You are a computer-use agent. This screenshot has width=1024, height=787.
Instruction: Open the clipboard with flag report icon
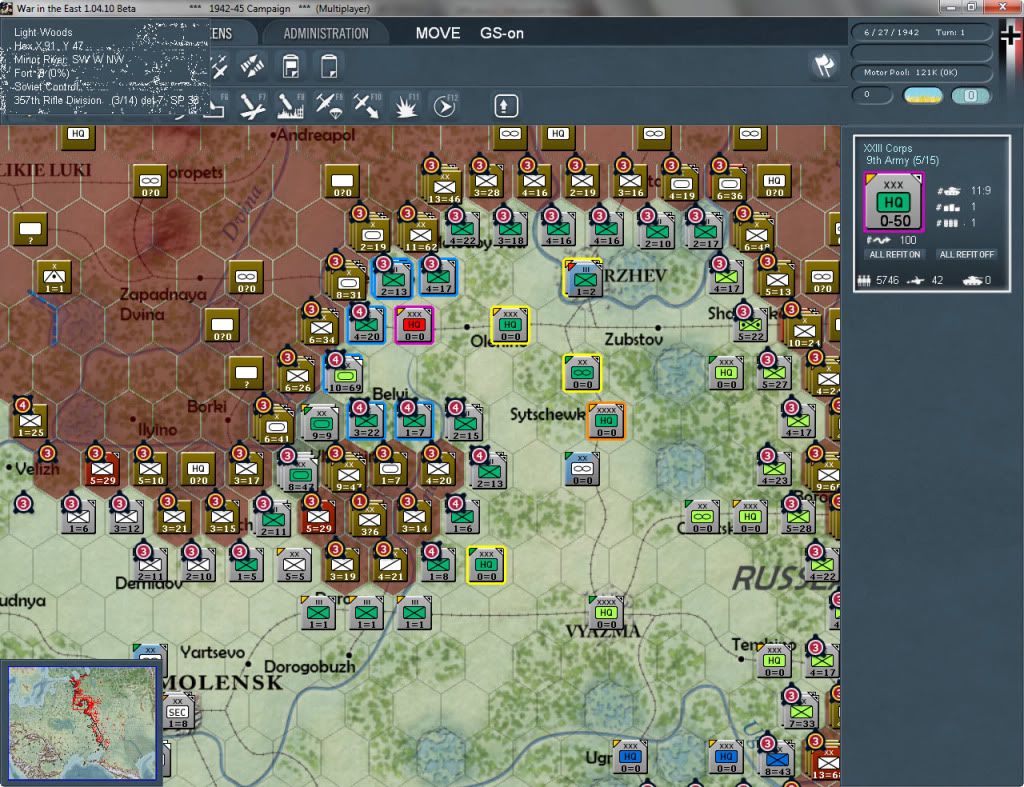coord(291,66)
